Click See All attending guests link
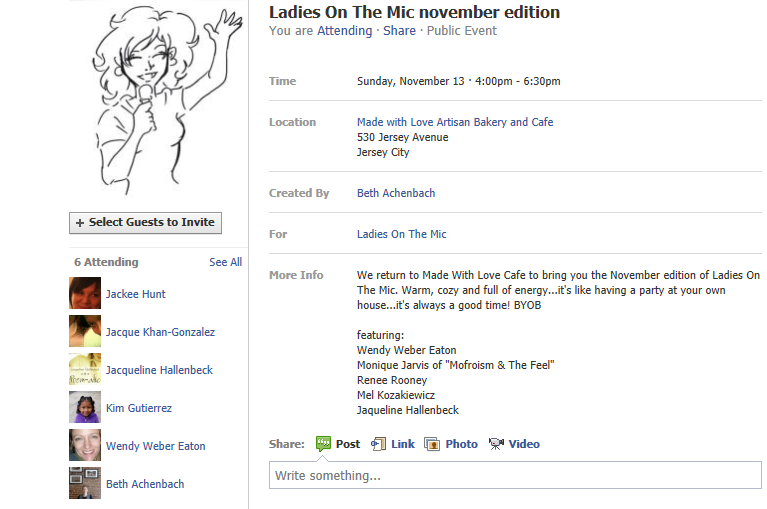The width and height of the screenshot is (767, 509). click(x=225, y=262)
